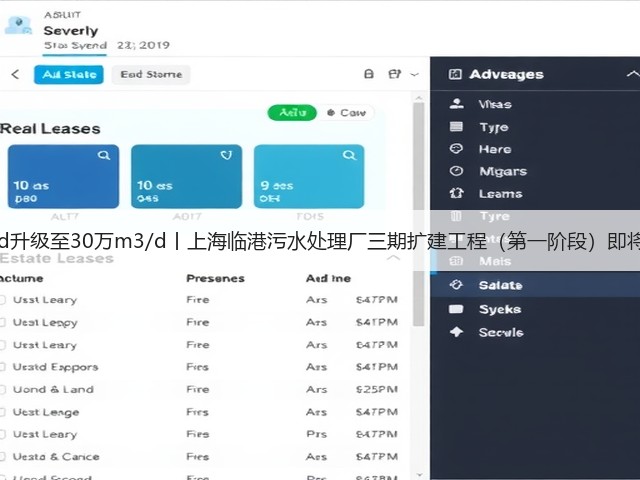The image size is (640, 480).
Task: Click the back arrow icon
Action: [16, 74]
